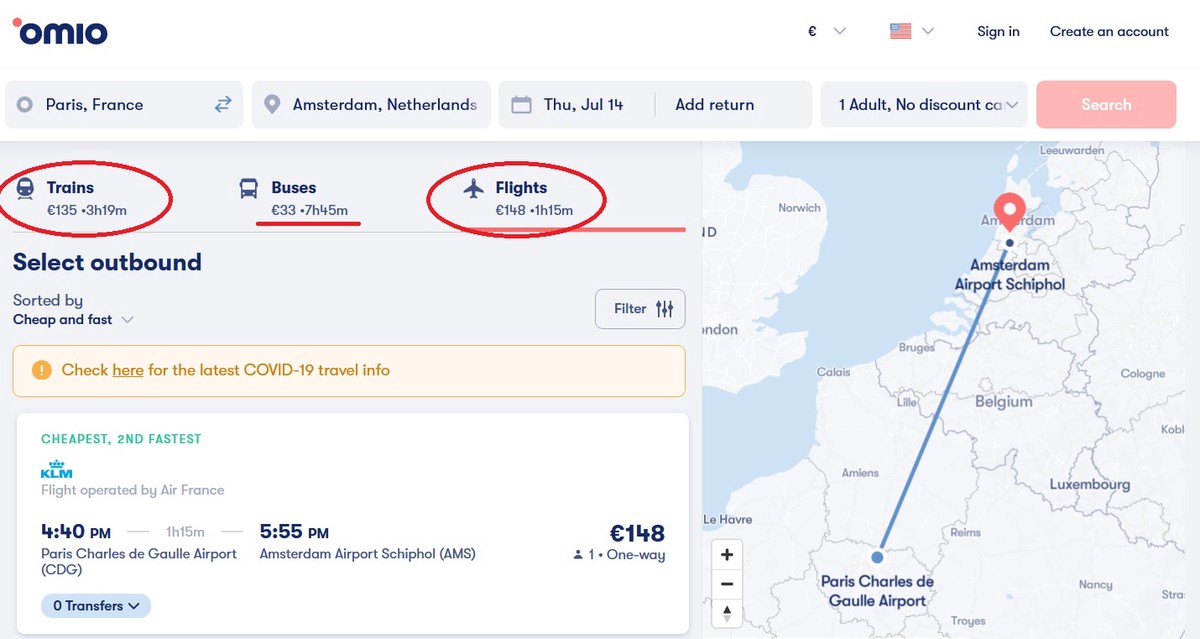Open the Cheap and fast sort dropdown

click(x=73, y=320)
